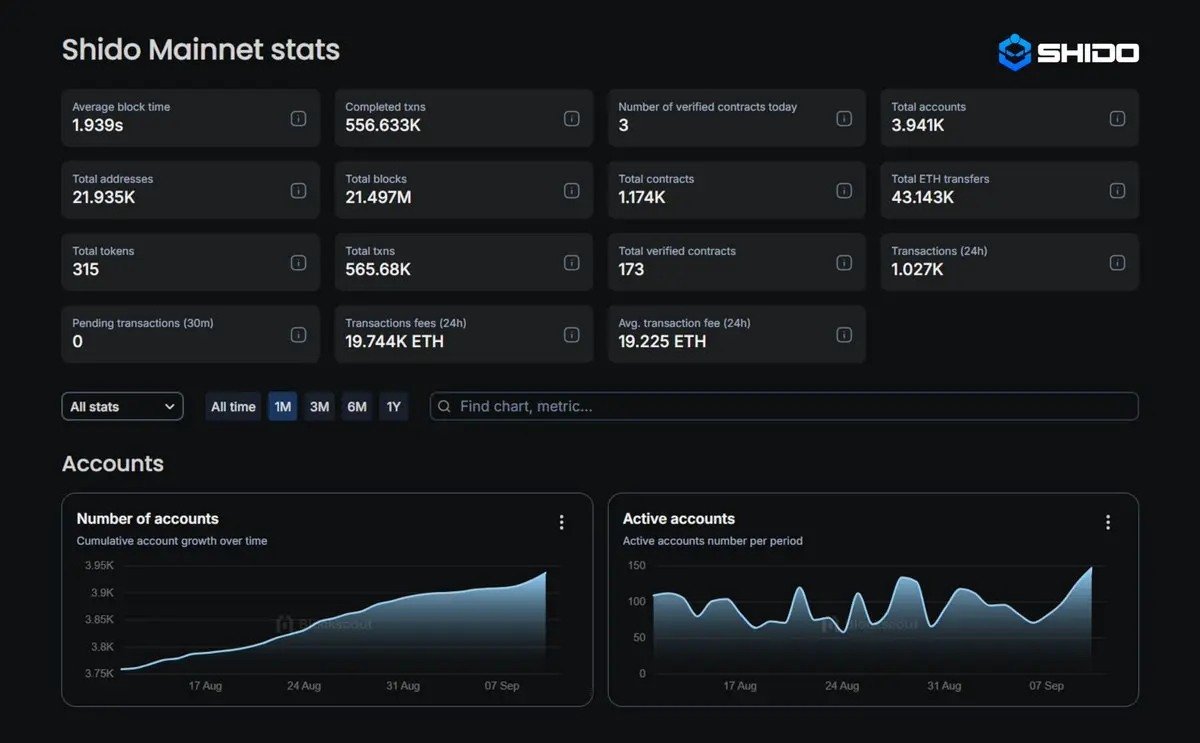
Task: Open options menu for Number of accounts chart
Action: pyautogui.click(x=561, y=522)
